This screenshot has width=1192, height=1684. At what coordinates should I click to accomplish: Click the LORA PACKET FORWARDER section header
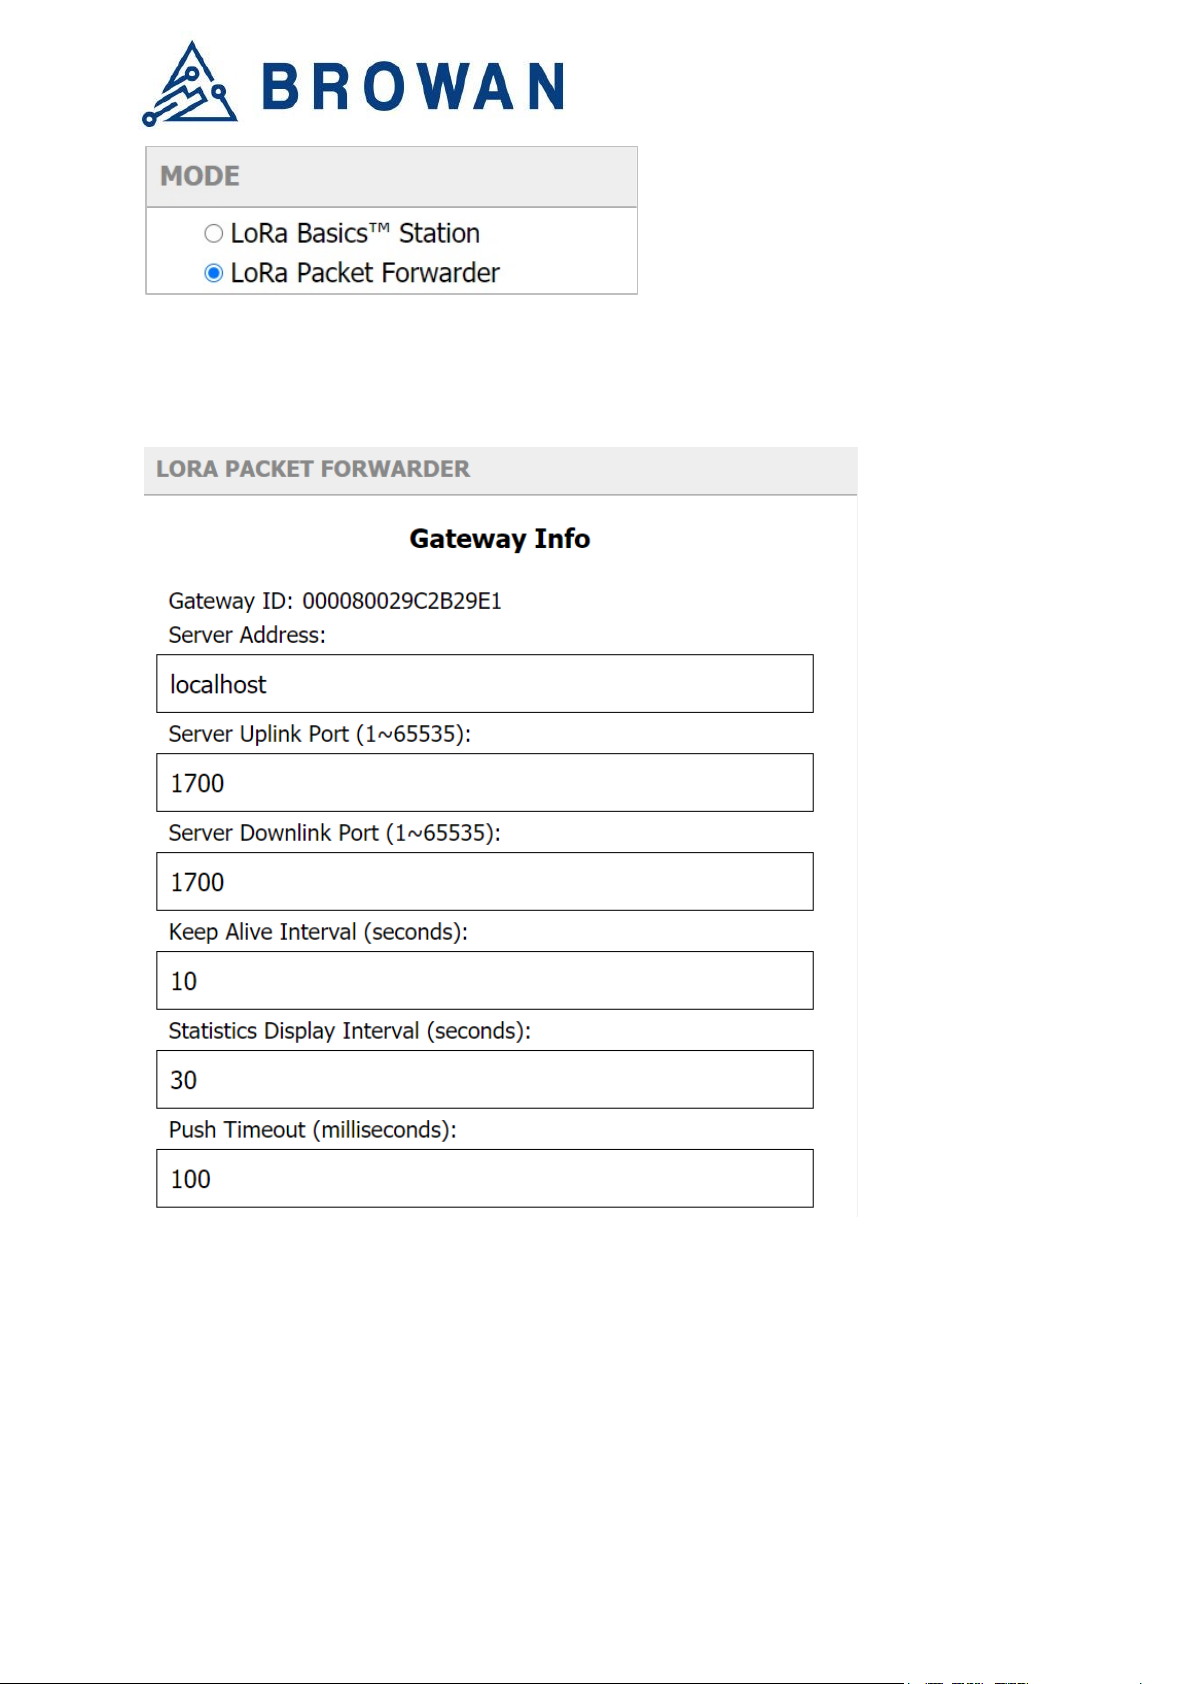(500, 470)
